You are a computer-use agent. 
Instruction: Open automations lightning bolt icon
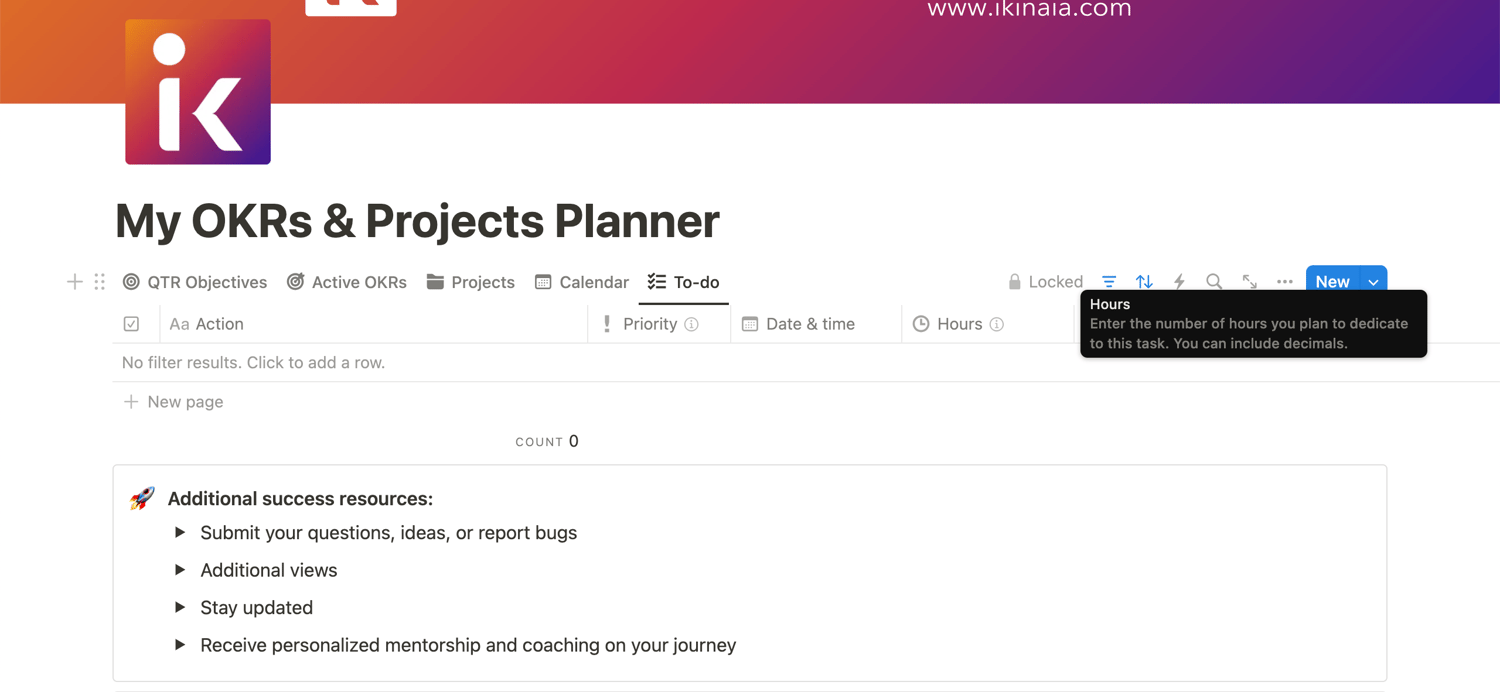pyautogui.click(x=1179, y=282)
